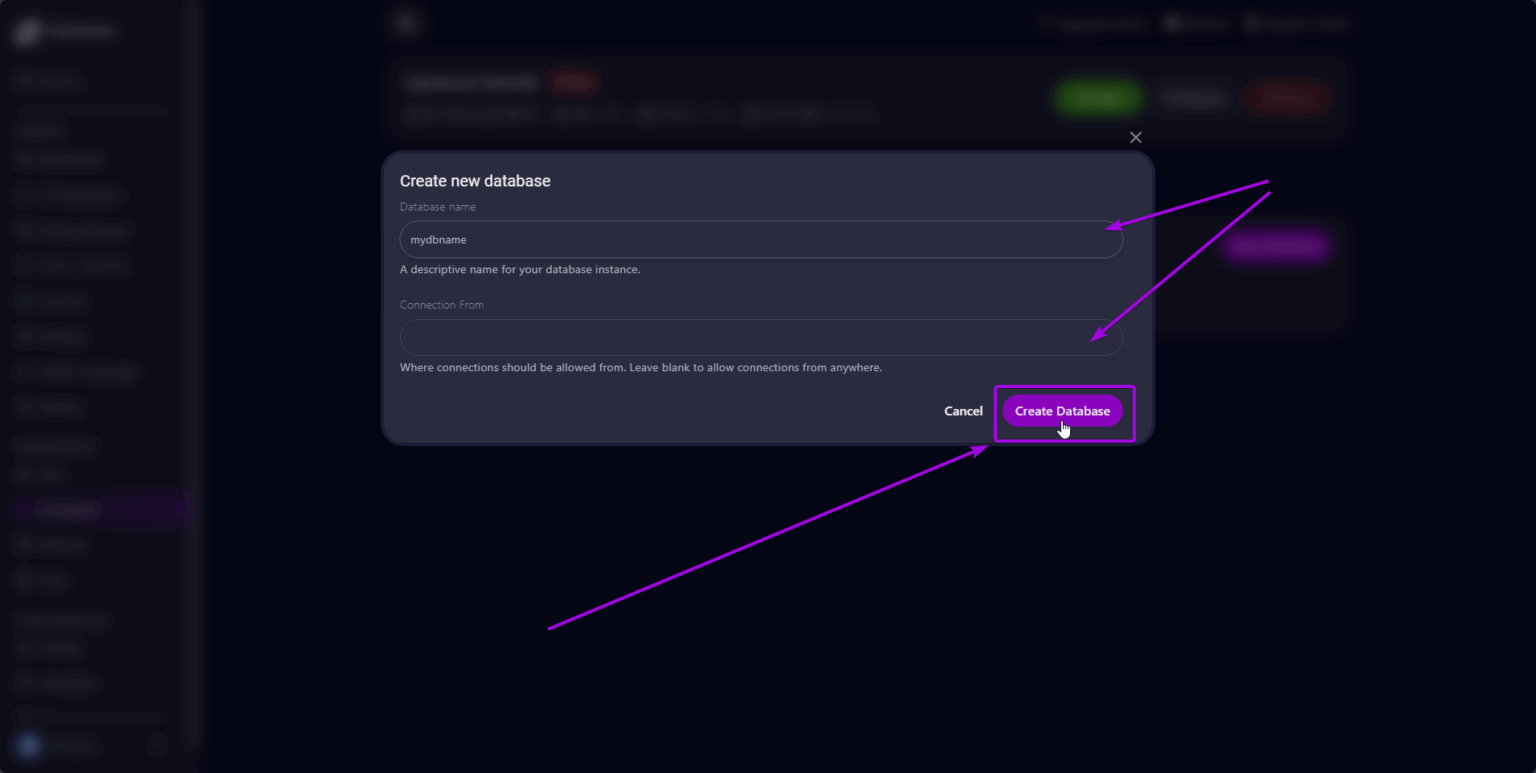Click the middle icon group in top-right toolbar
This screenshot has width=1536, height=773.
click(x=1196, y=23)
